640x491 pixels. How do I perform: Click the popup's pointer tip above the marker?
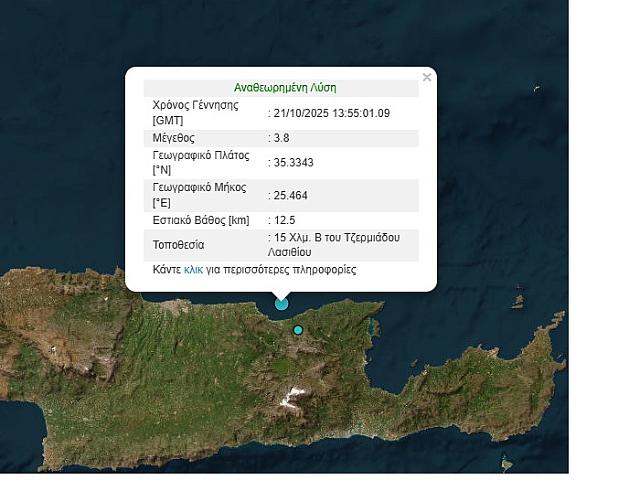click(282, 294)
